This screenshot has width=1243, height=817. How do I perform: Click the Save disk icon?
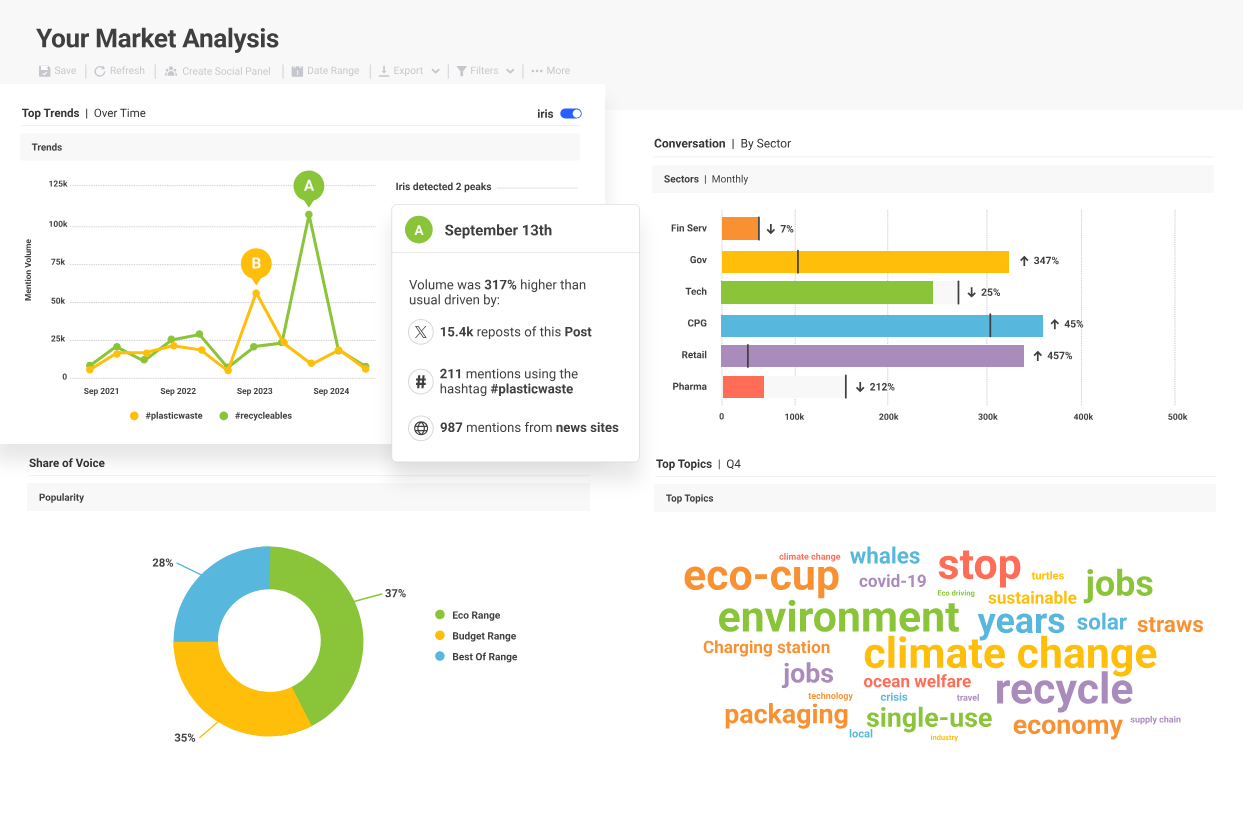click(44, 71)
